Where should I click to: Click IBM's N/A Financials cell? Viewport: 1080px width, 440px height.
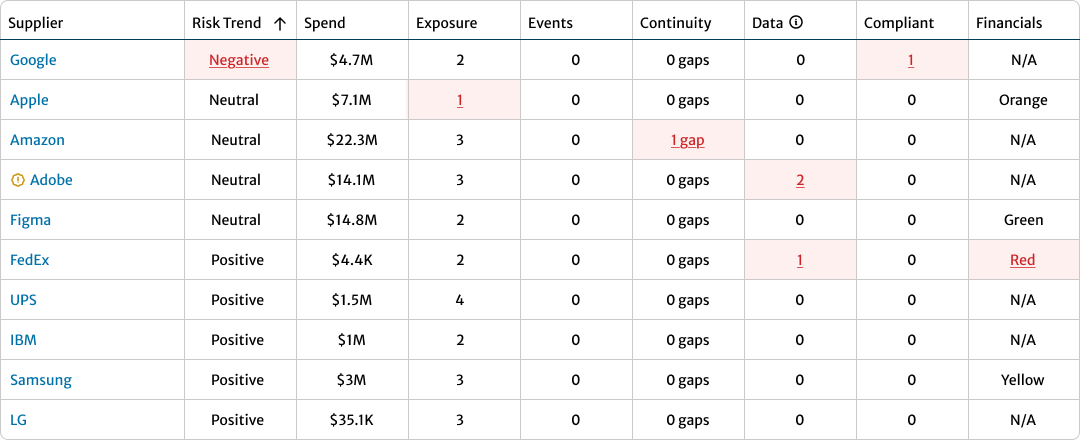[x=1023, y=339]
